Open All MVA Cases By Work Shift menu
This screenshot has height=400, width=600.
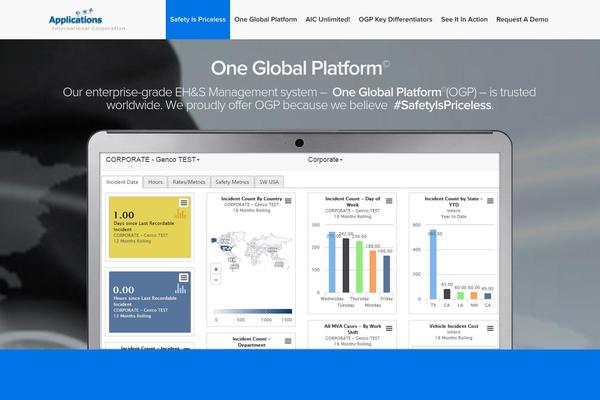[x=389, y=328]
